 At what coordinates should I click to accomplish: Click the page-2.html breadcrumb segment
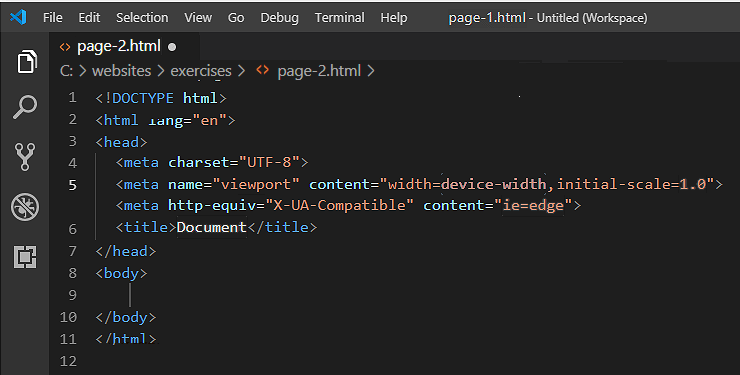click(x=319, y=71)
